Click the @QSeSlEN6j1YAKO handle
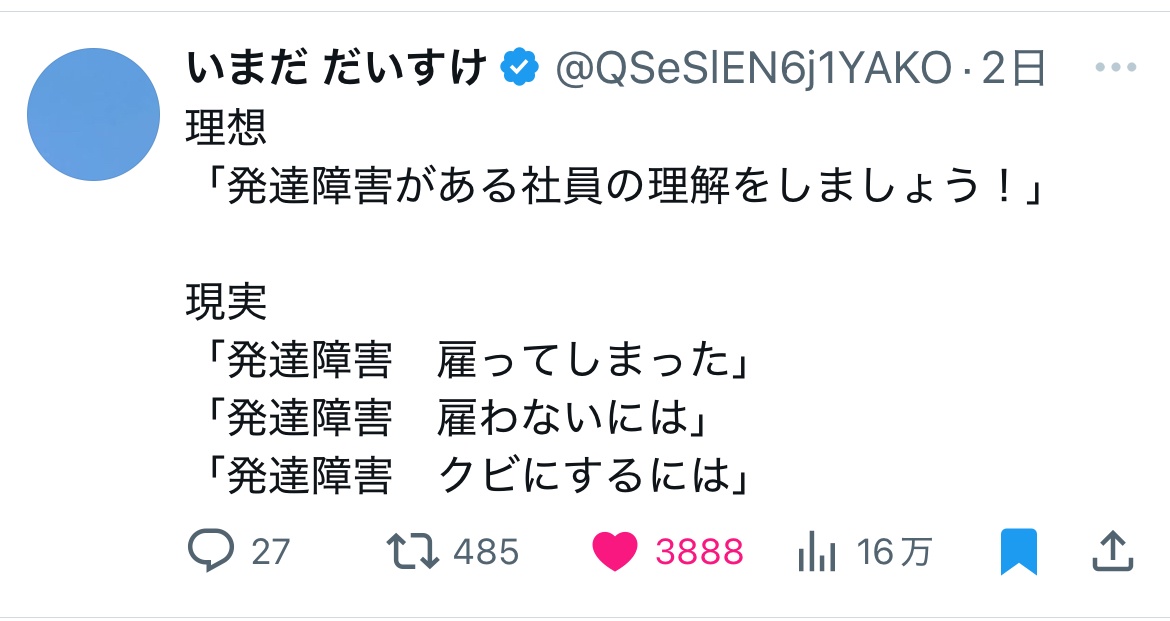The height and width of the screenshot is (621, 1170). click(752, 68)
